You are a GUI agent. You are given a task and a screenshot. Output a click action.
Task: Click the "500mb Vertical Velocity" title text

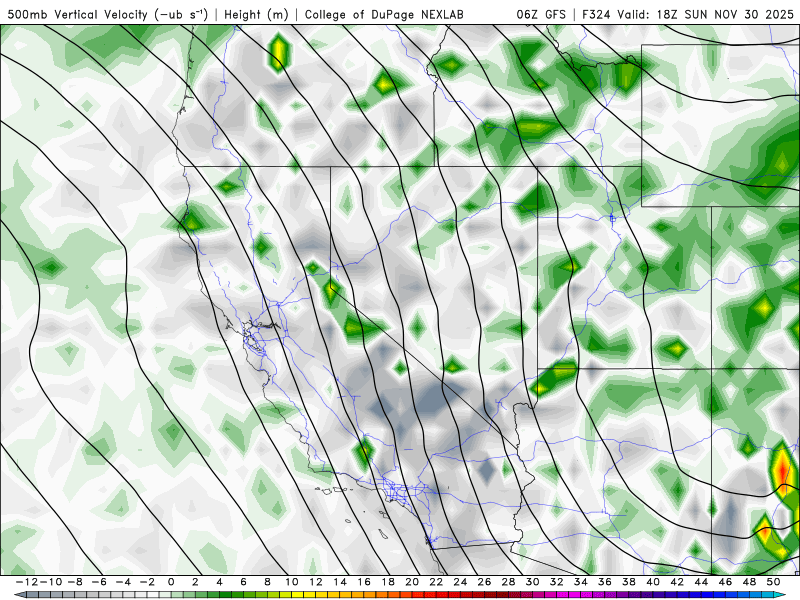coord(77,14)
